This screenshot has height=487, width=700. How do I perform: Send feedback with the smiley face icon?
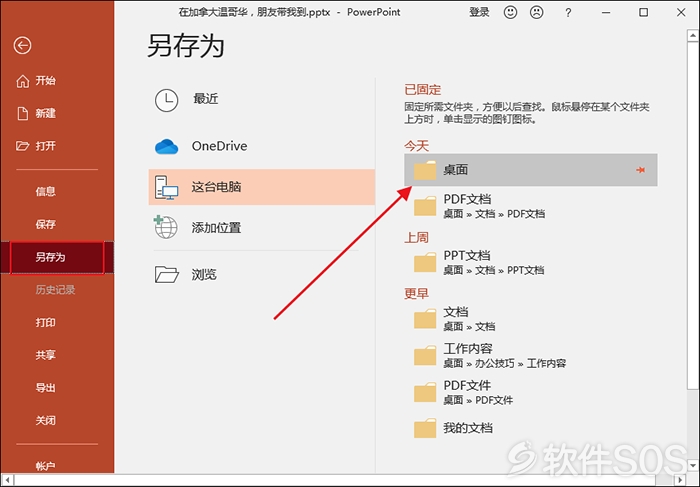pyautogui.click(x=510, y=12)
